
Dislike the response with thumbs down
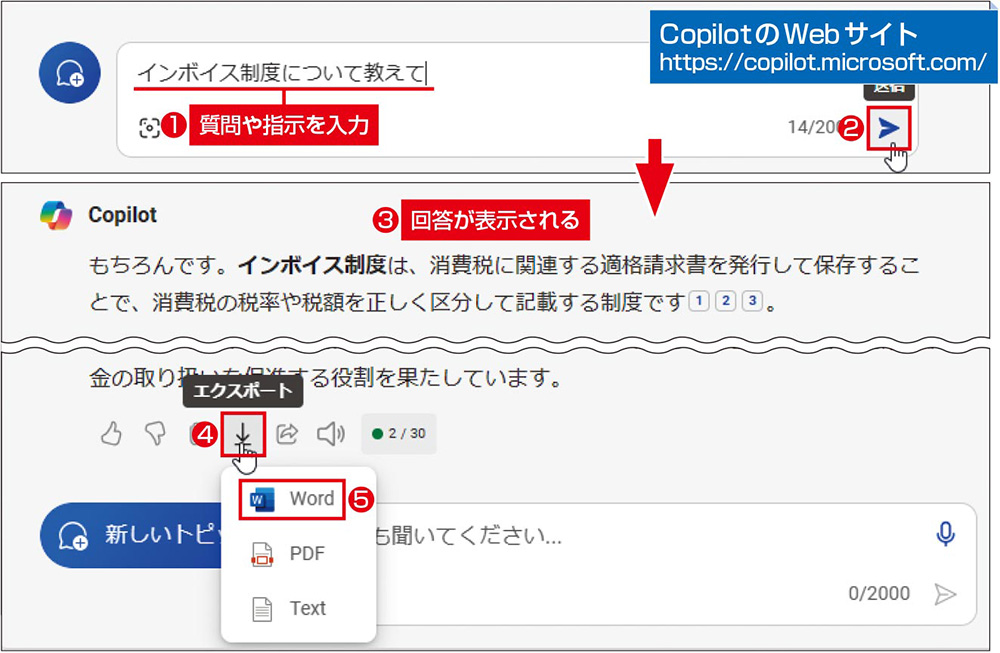click(154, 433)
